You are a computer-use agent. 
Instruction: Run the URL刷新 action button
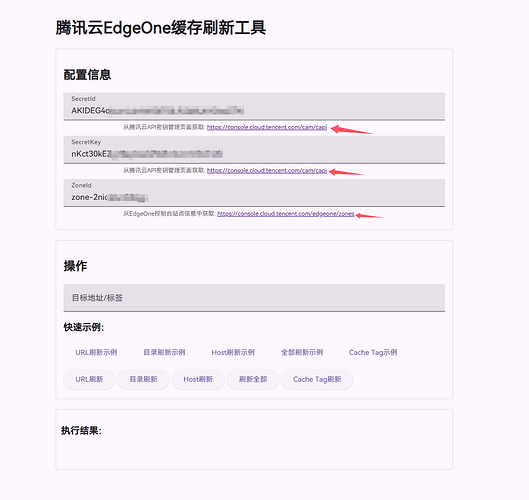(89, 379)
